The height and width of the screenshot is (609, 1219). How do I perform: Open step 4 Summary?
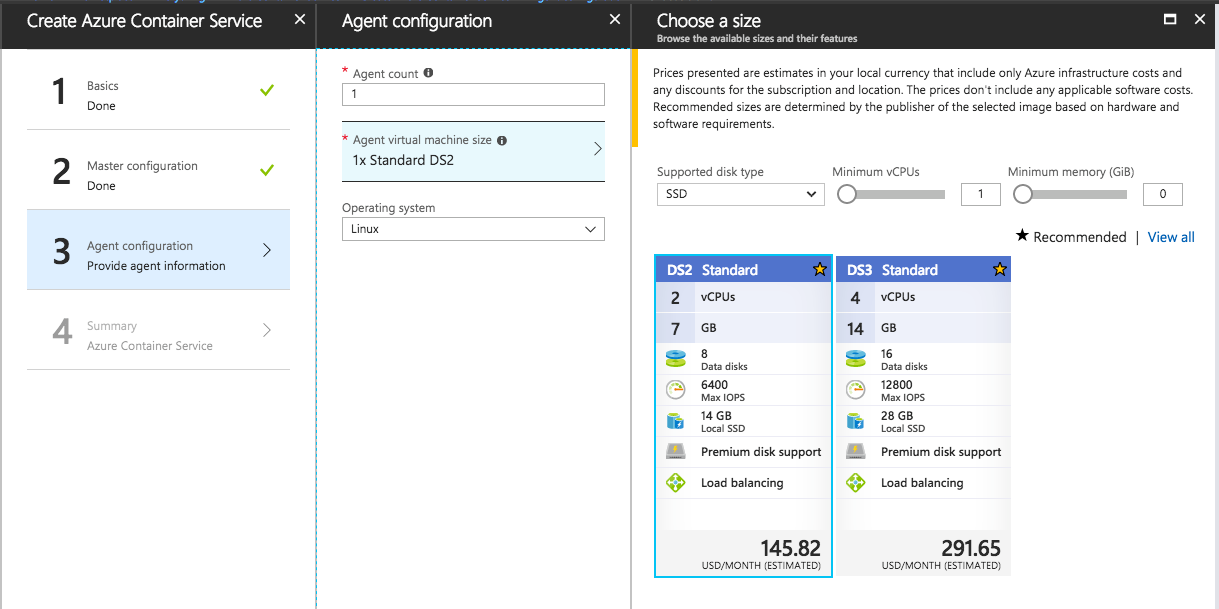click(x=158, y=330)
